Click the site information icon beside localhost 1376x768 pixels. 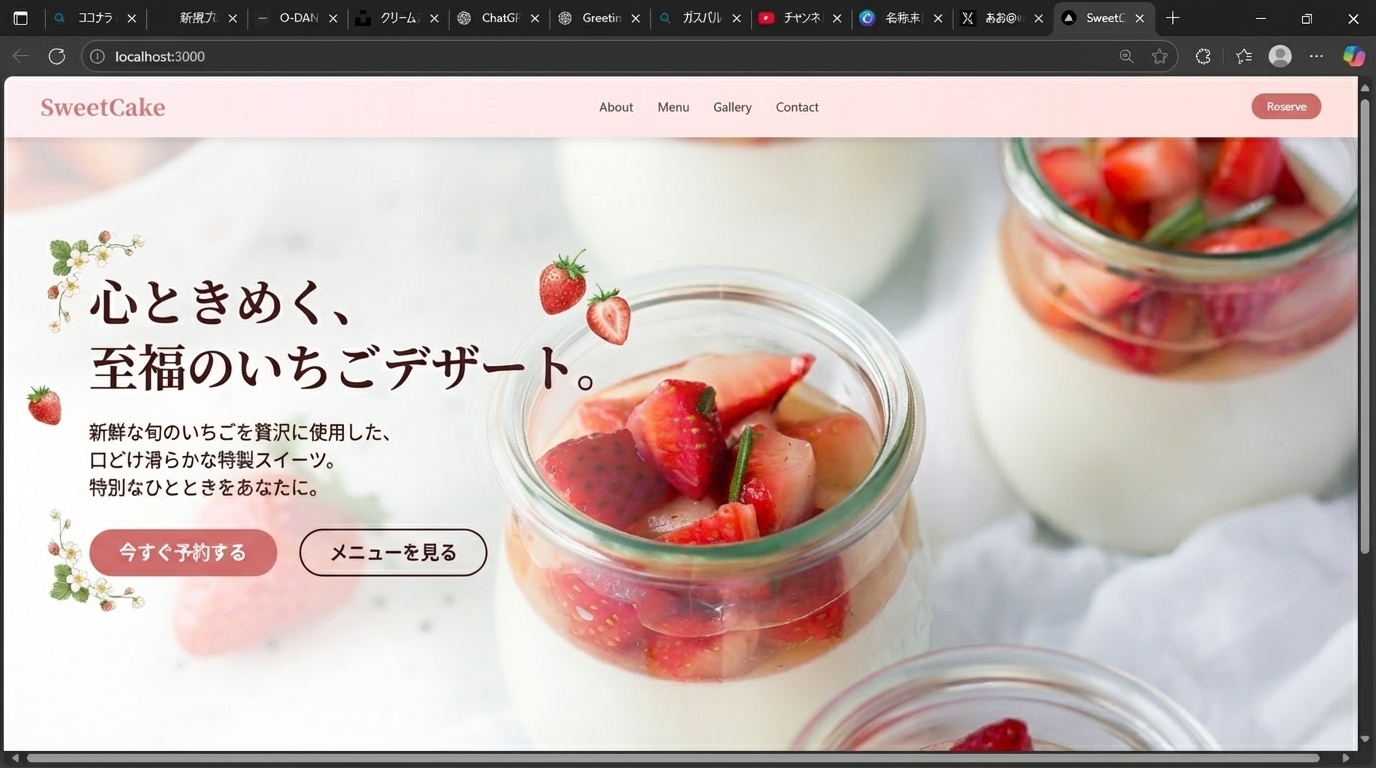(x=97, y=56)
